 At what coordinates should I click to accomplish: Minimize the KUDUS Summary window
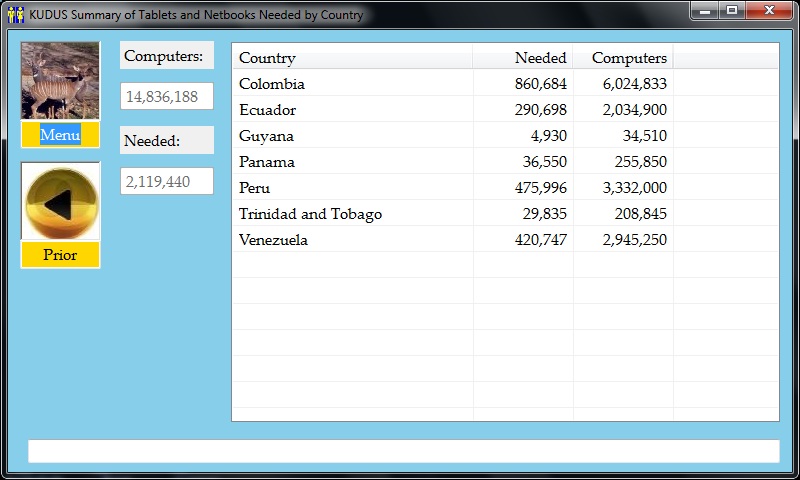705,11
